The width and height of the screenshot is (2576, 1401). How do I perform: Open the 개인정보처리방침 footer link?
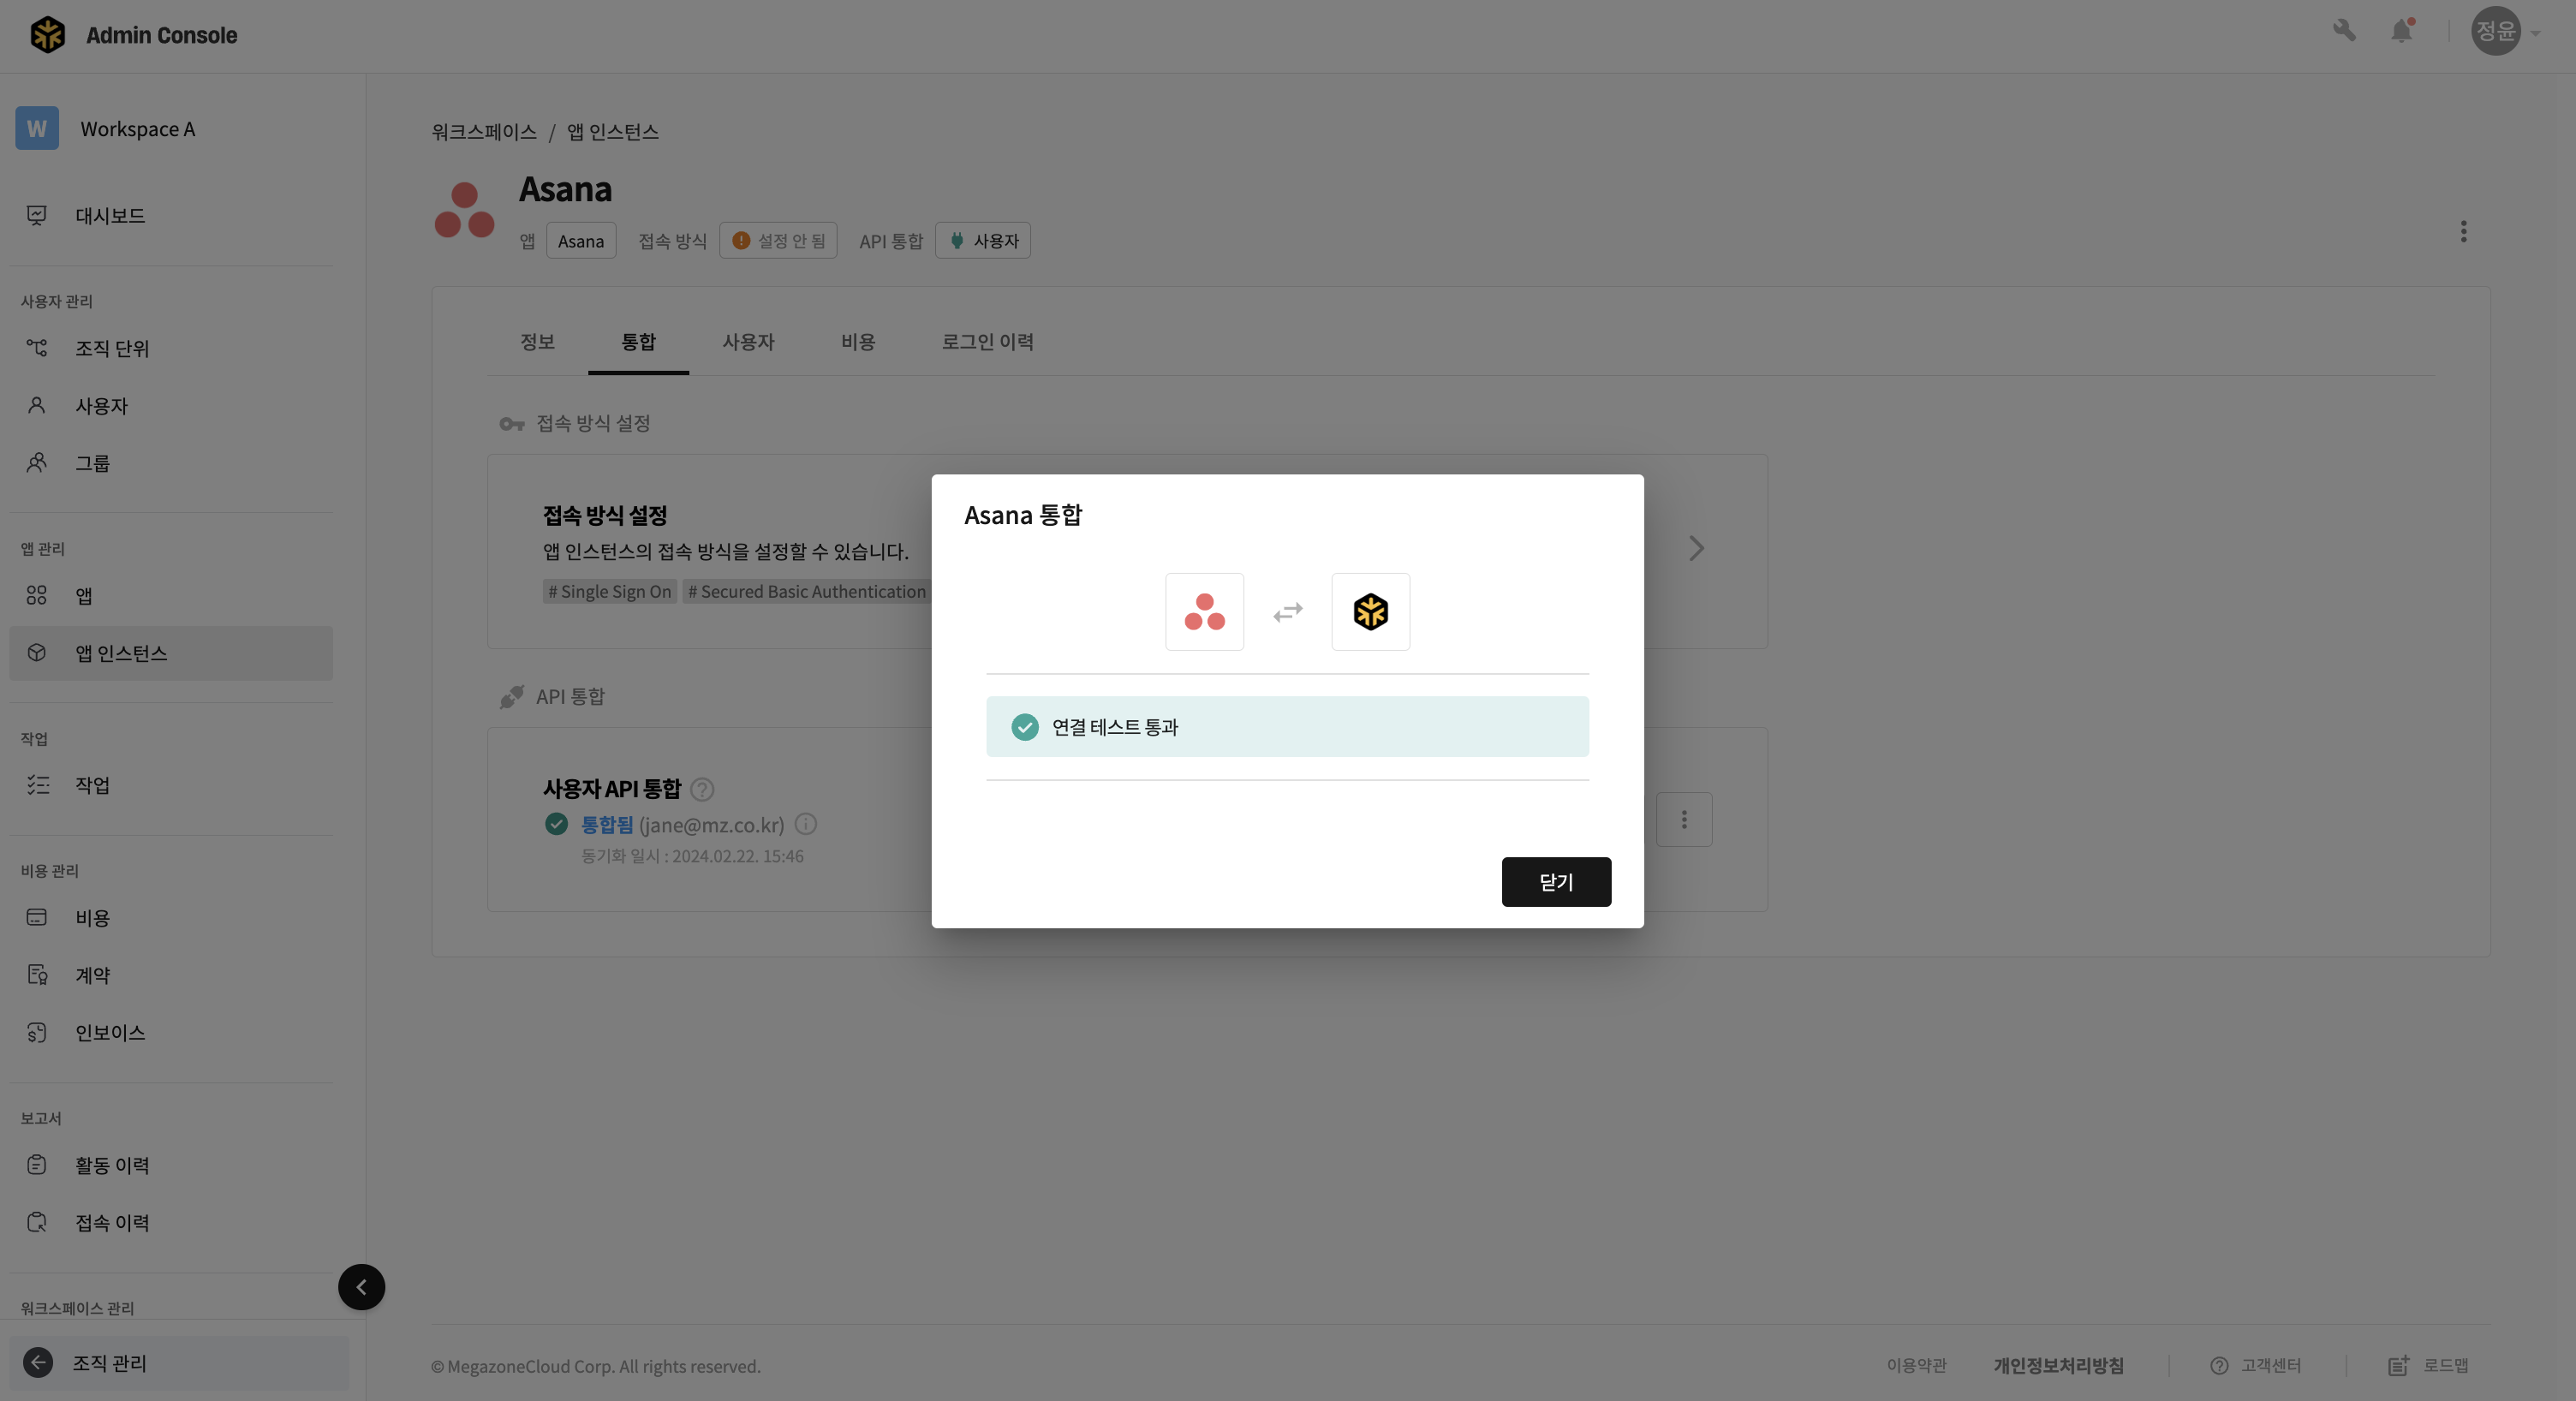[x=2058, y=1366]
